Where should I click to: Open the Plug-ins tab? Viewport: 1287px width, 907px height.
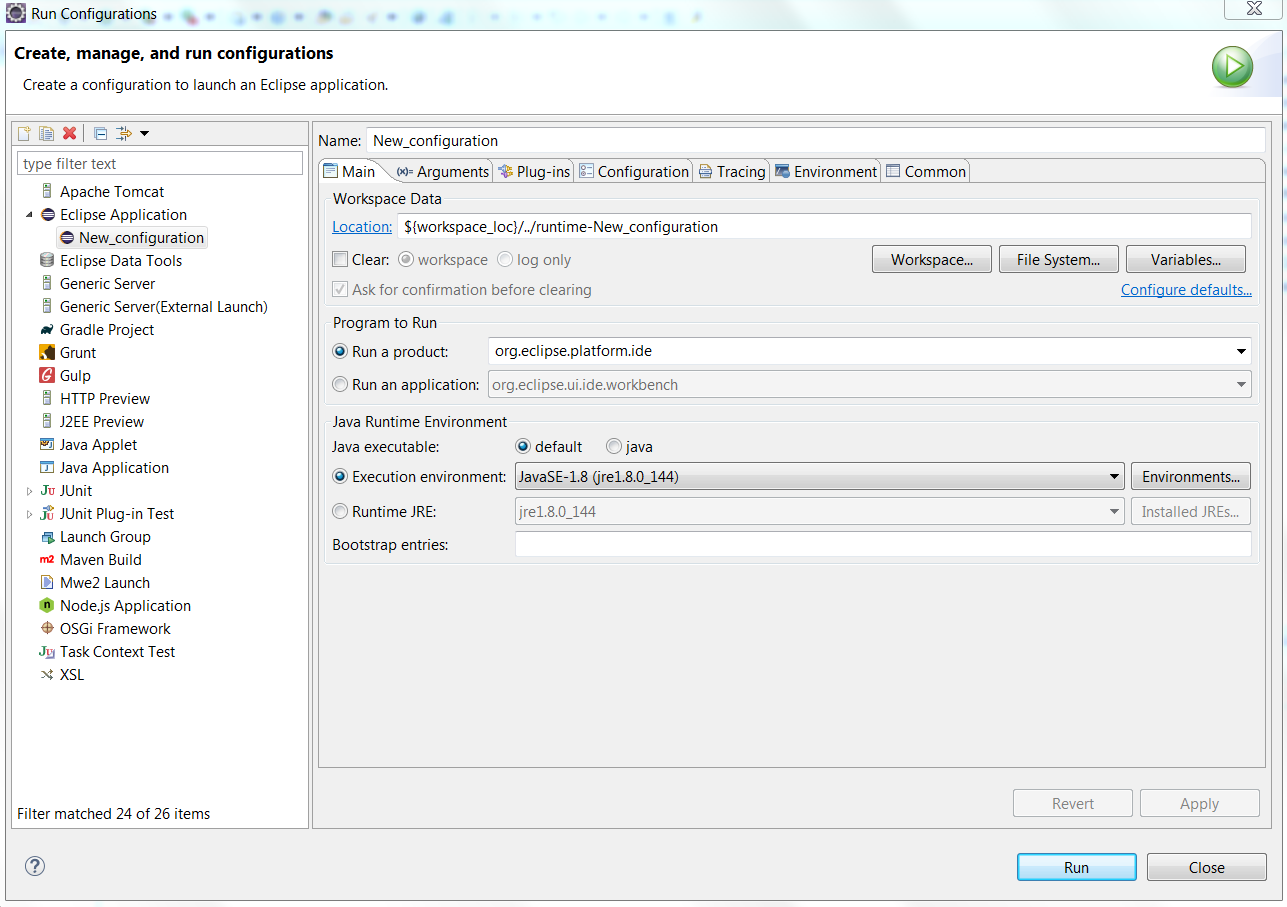pos(534,171)
